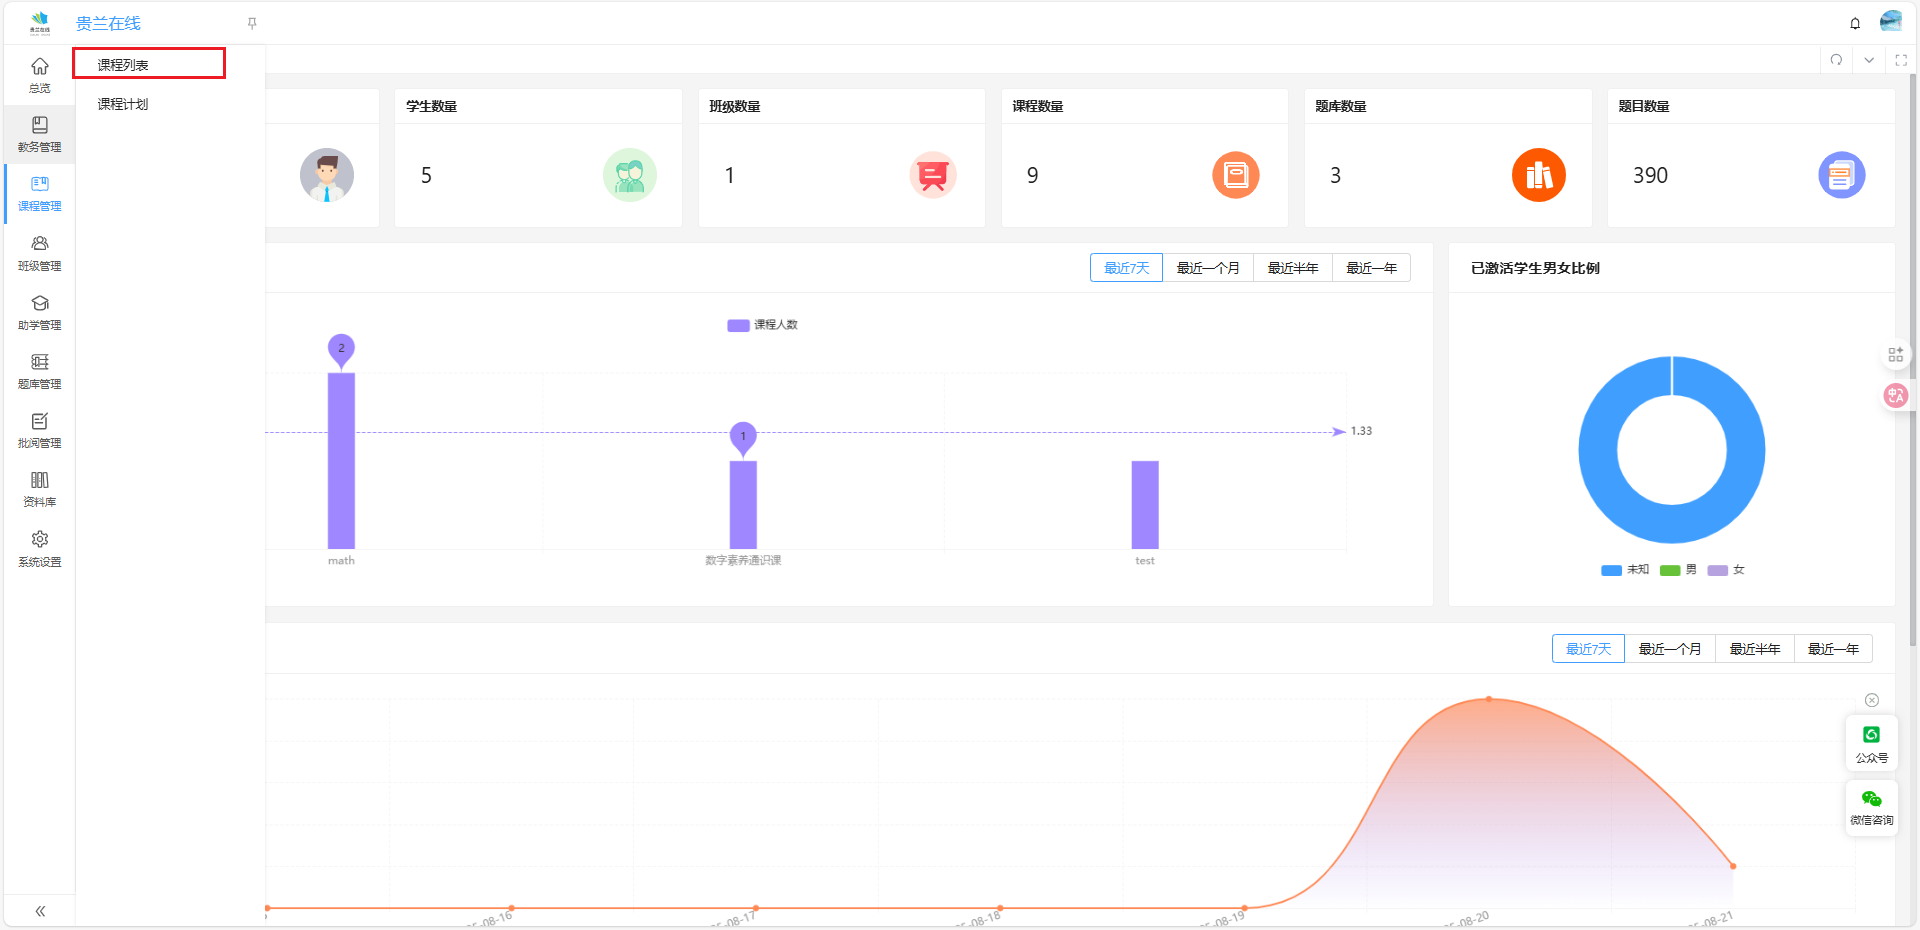The height and width of the screenshot is (930, 1920).
Task: Open 教务管理 in the sidebar
Action: point(40,134)
